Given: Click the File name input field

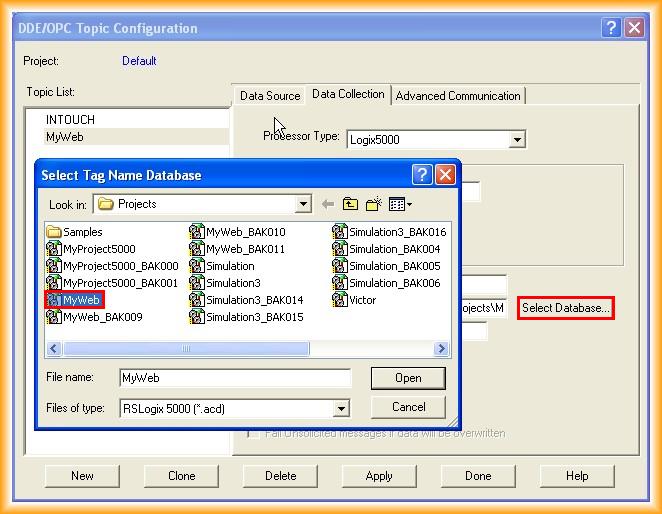Looking at the screenshot, I should pos(234,378).
